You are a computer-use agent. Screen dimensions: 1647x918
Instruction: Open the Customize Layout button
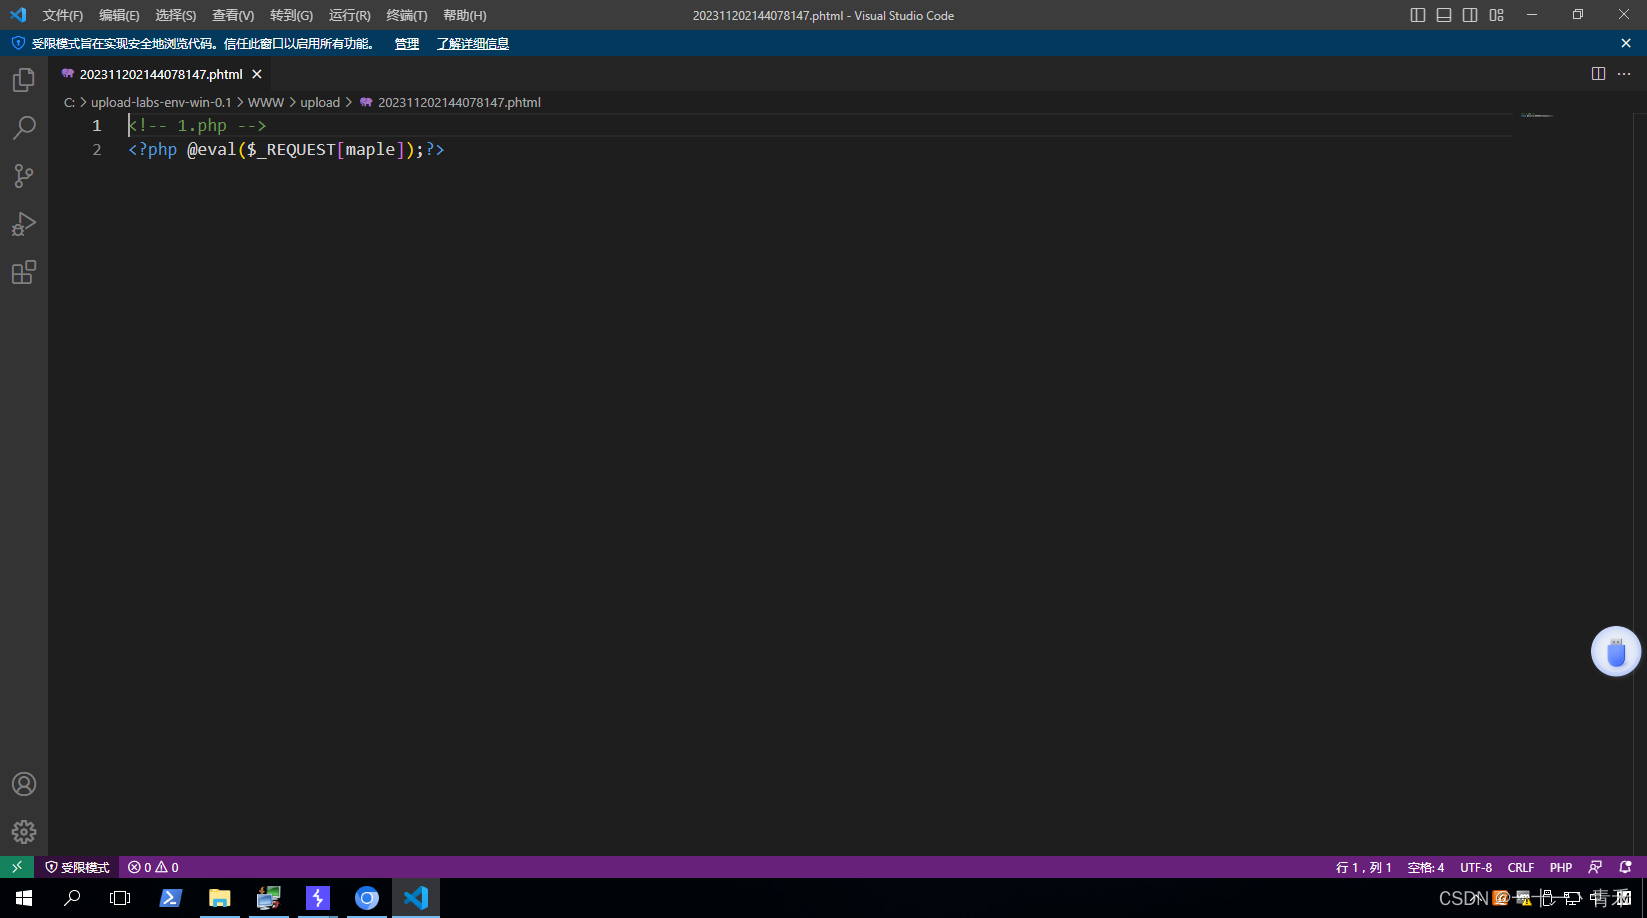[x=1496, y=15]
